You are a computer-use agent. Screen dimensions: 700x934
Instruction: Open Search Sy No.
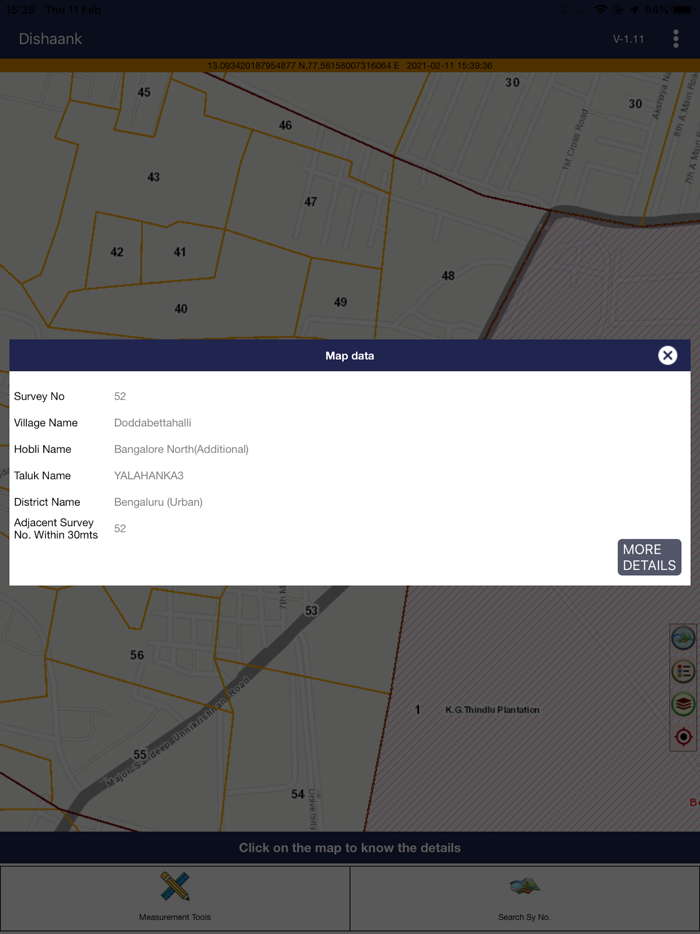tap(524, 898)
